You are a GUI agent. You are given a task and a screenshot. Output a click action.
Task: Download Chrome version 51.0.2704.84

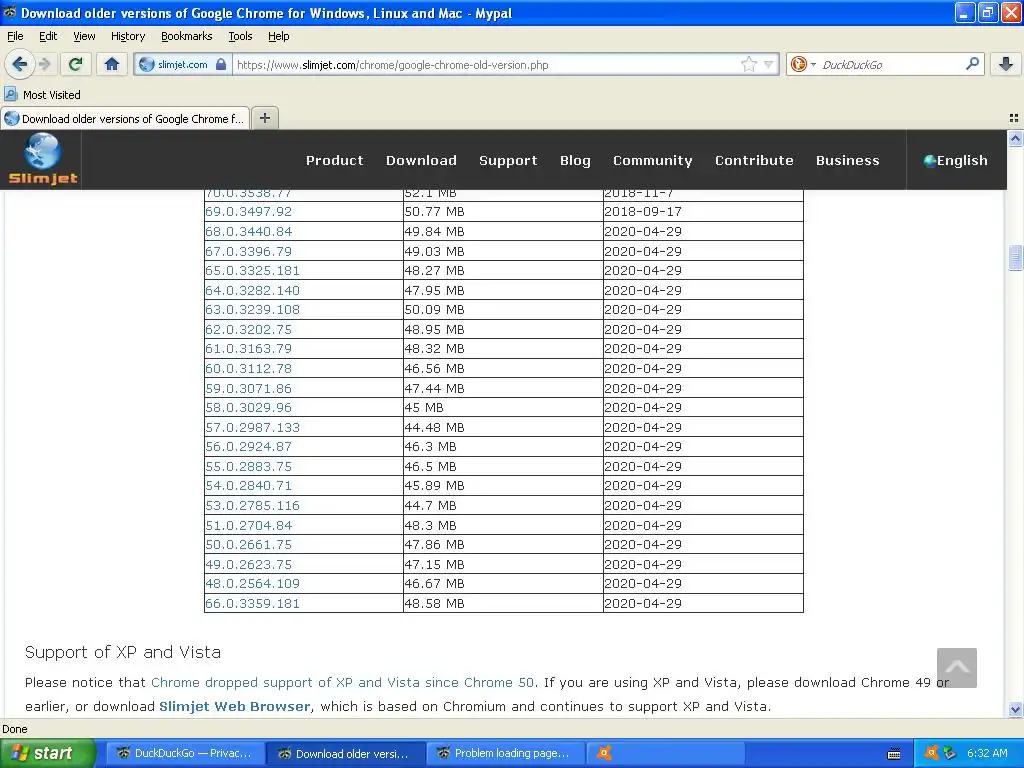[248, 525]
